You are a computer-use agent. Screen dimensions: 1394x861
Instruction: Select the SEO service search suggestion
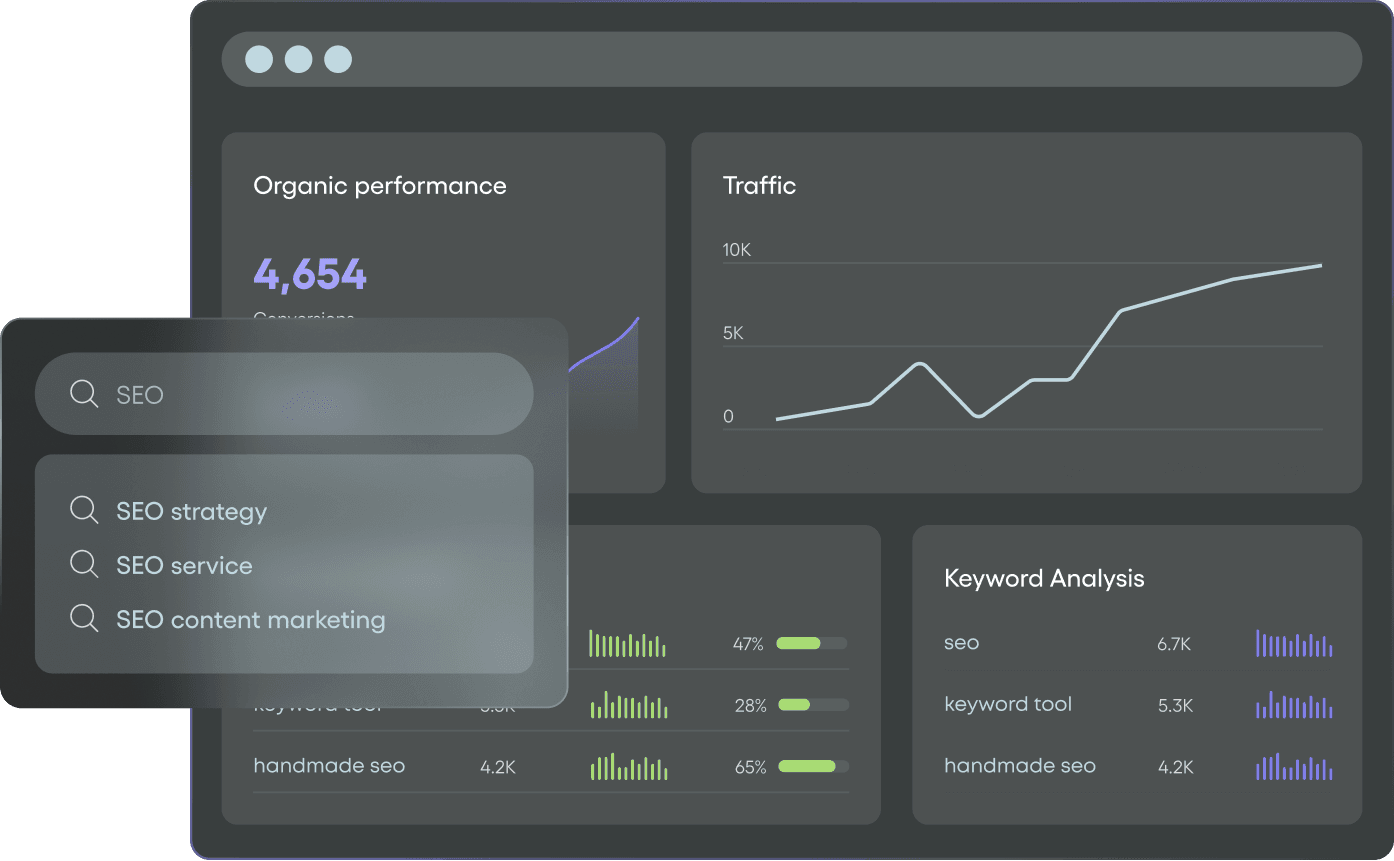click(x=184, y=564)
